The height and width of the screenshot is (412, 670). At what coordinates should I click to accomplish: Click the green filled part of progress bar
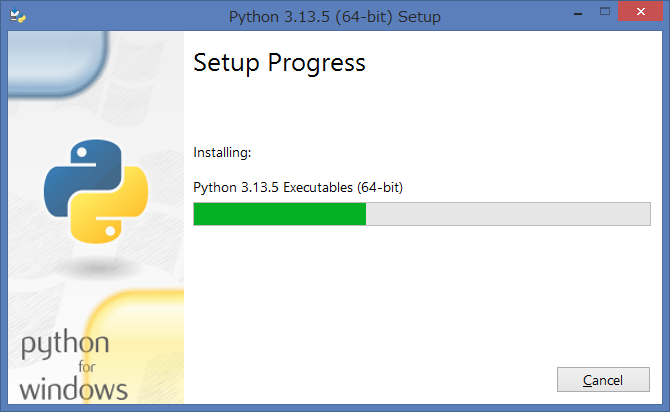pyautogui.click(x=279, y=214)
